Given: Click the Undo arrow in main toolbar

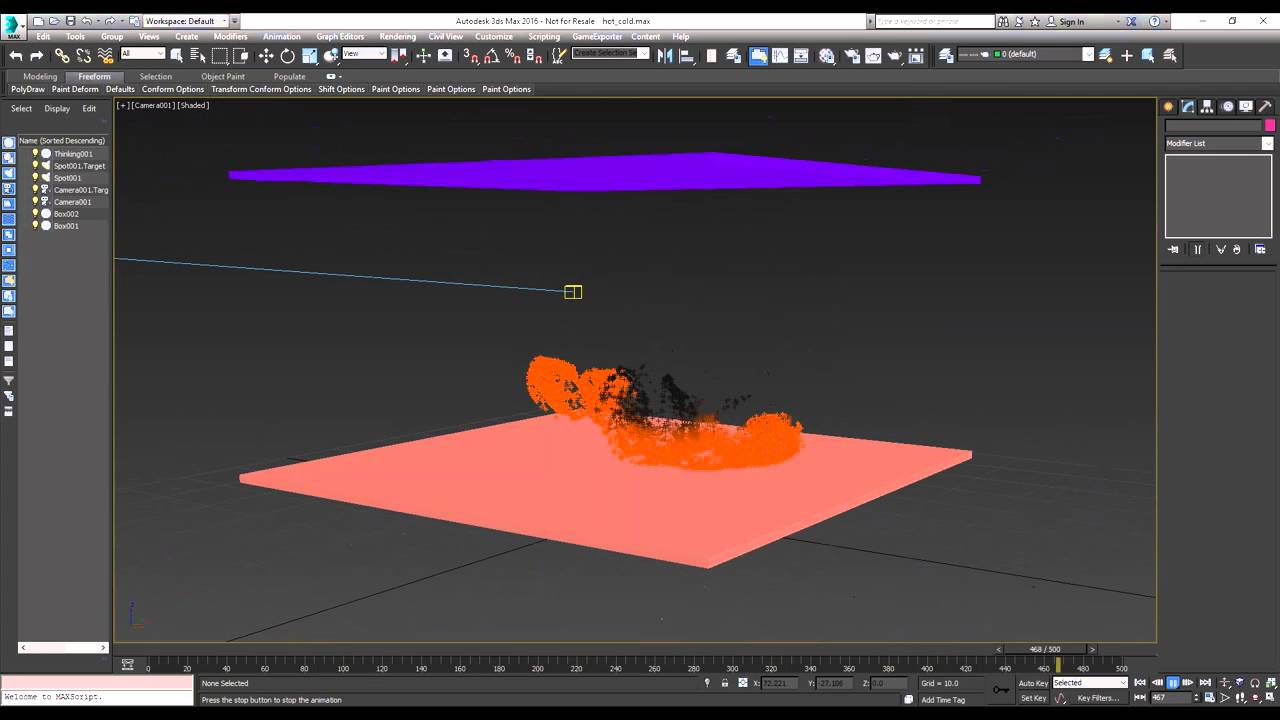Looking at the screenshot, I should 16,56.
